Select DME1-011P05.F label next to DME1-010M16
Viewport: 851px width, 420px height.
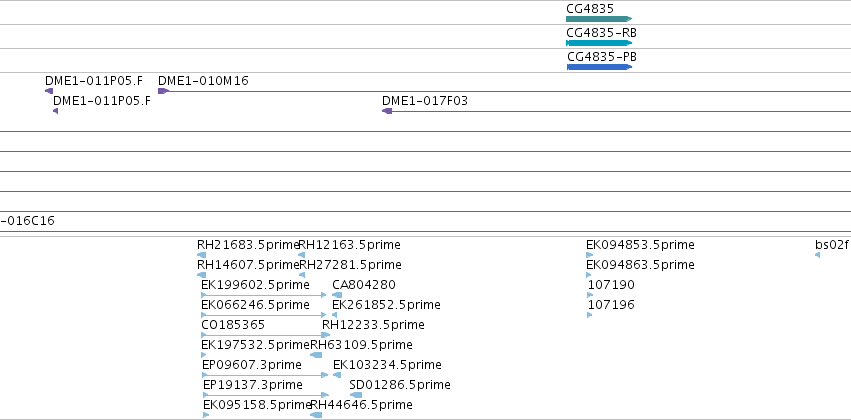93,81
